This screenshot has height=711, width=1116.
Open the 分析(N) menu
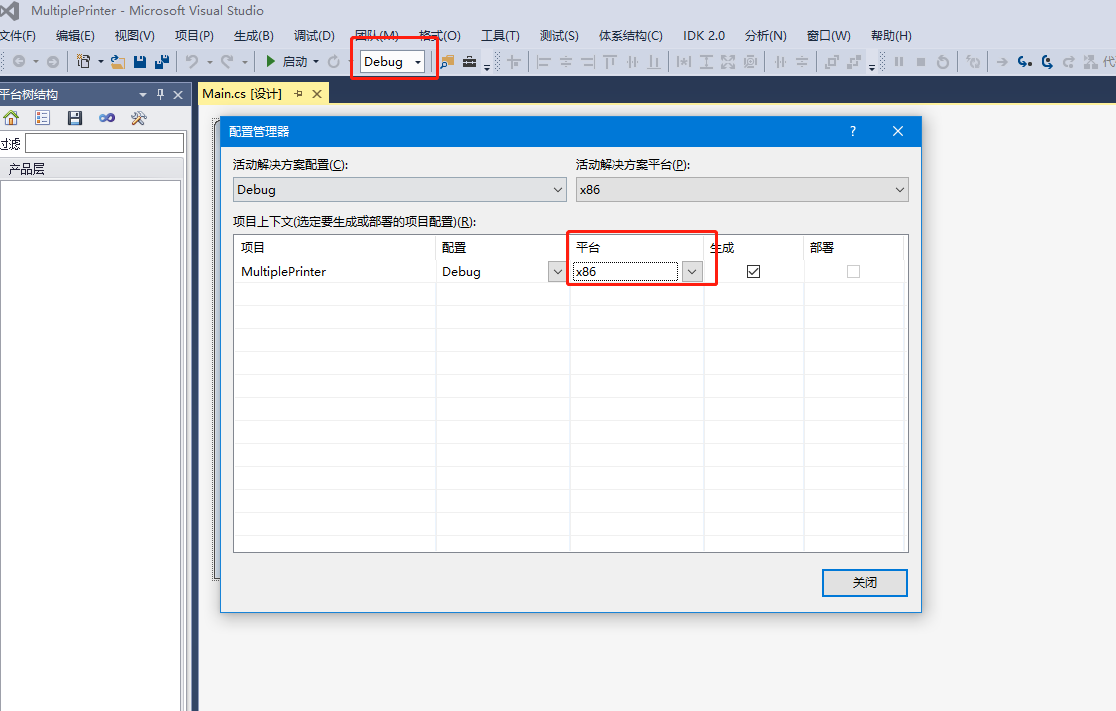pyautogui.click(x=766, y=36)
